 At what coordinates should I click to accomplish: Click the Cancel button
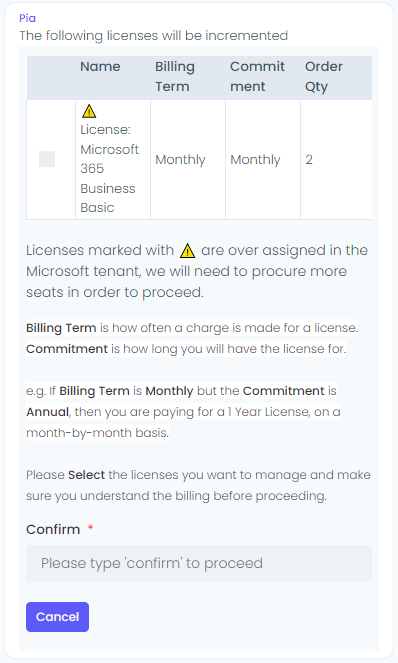point(58,617)
